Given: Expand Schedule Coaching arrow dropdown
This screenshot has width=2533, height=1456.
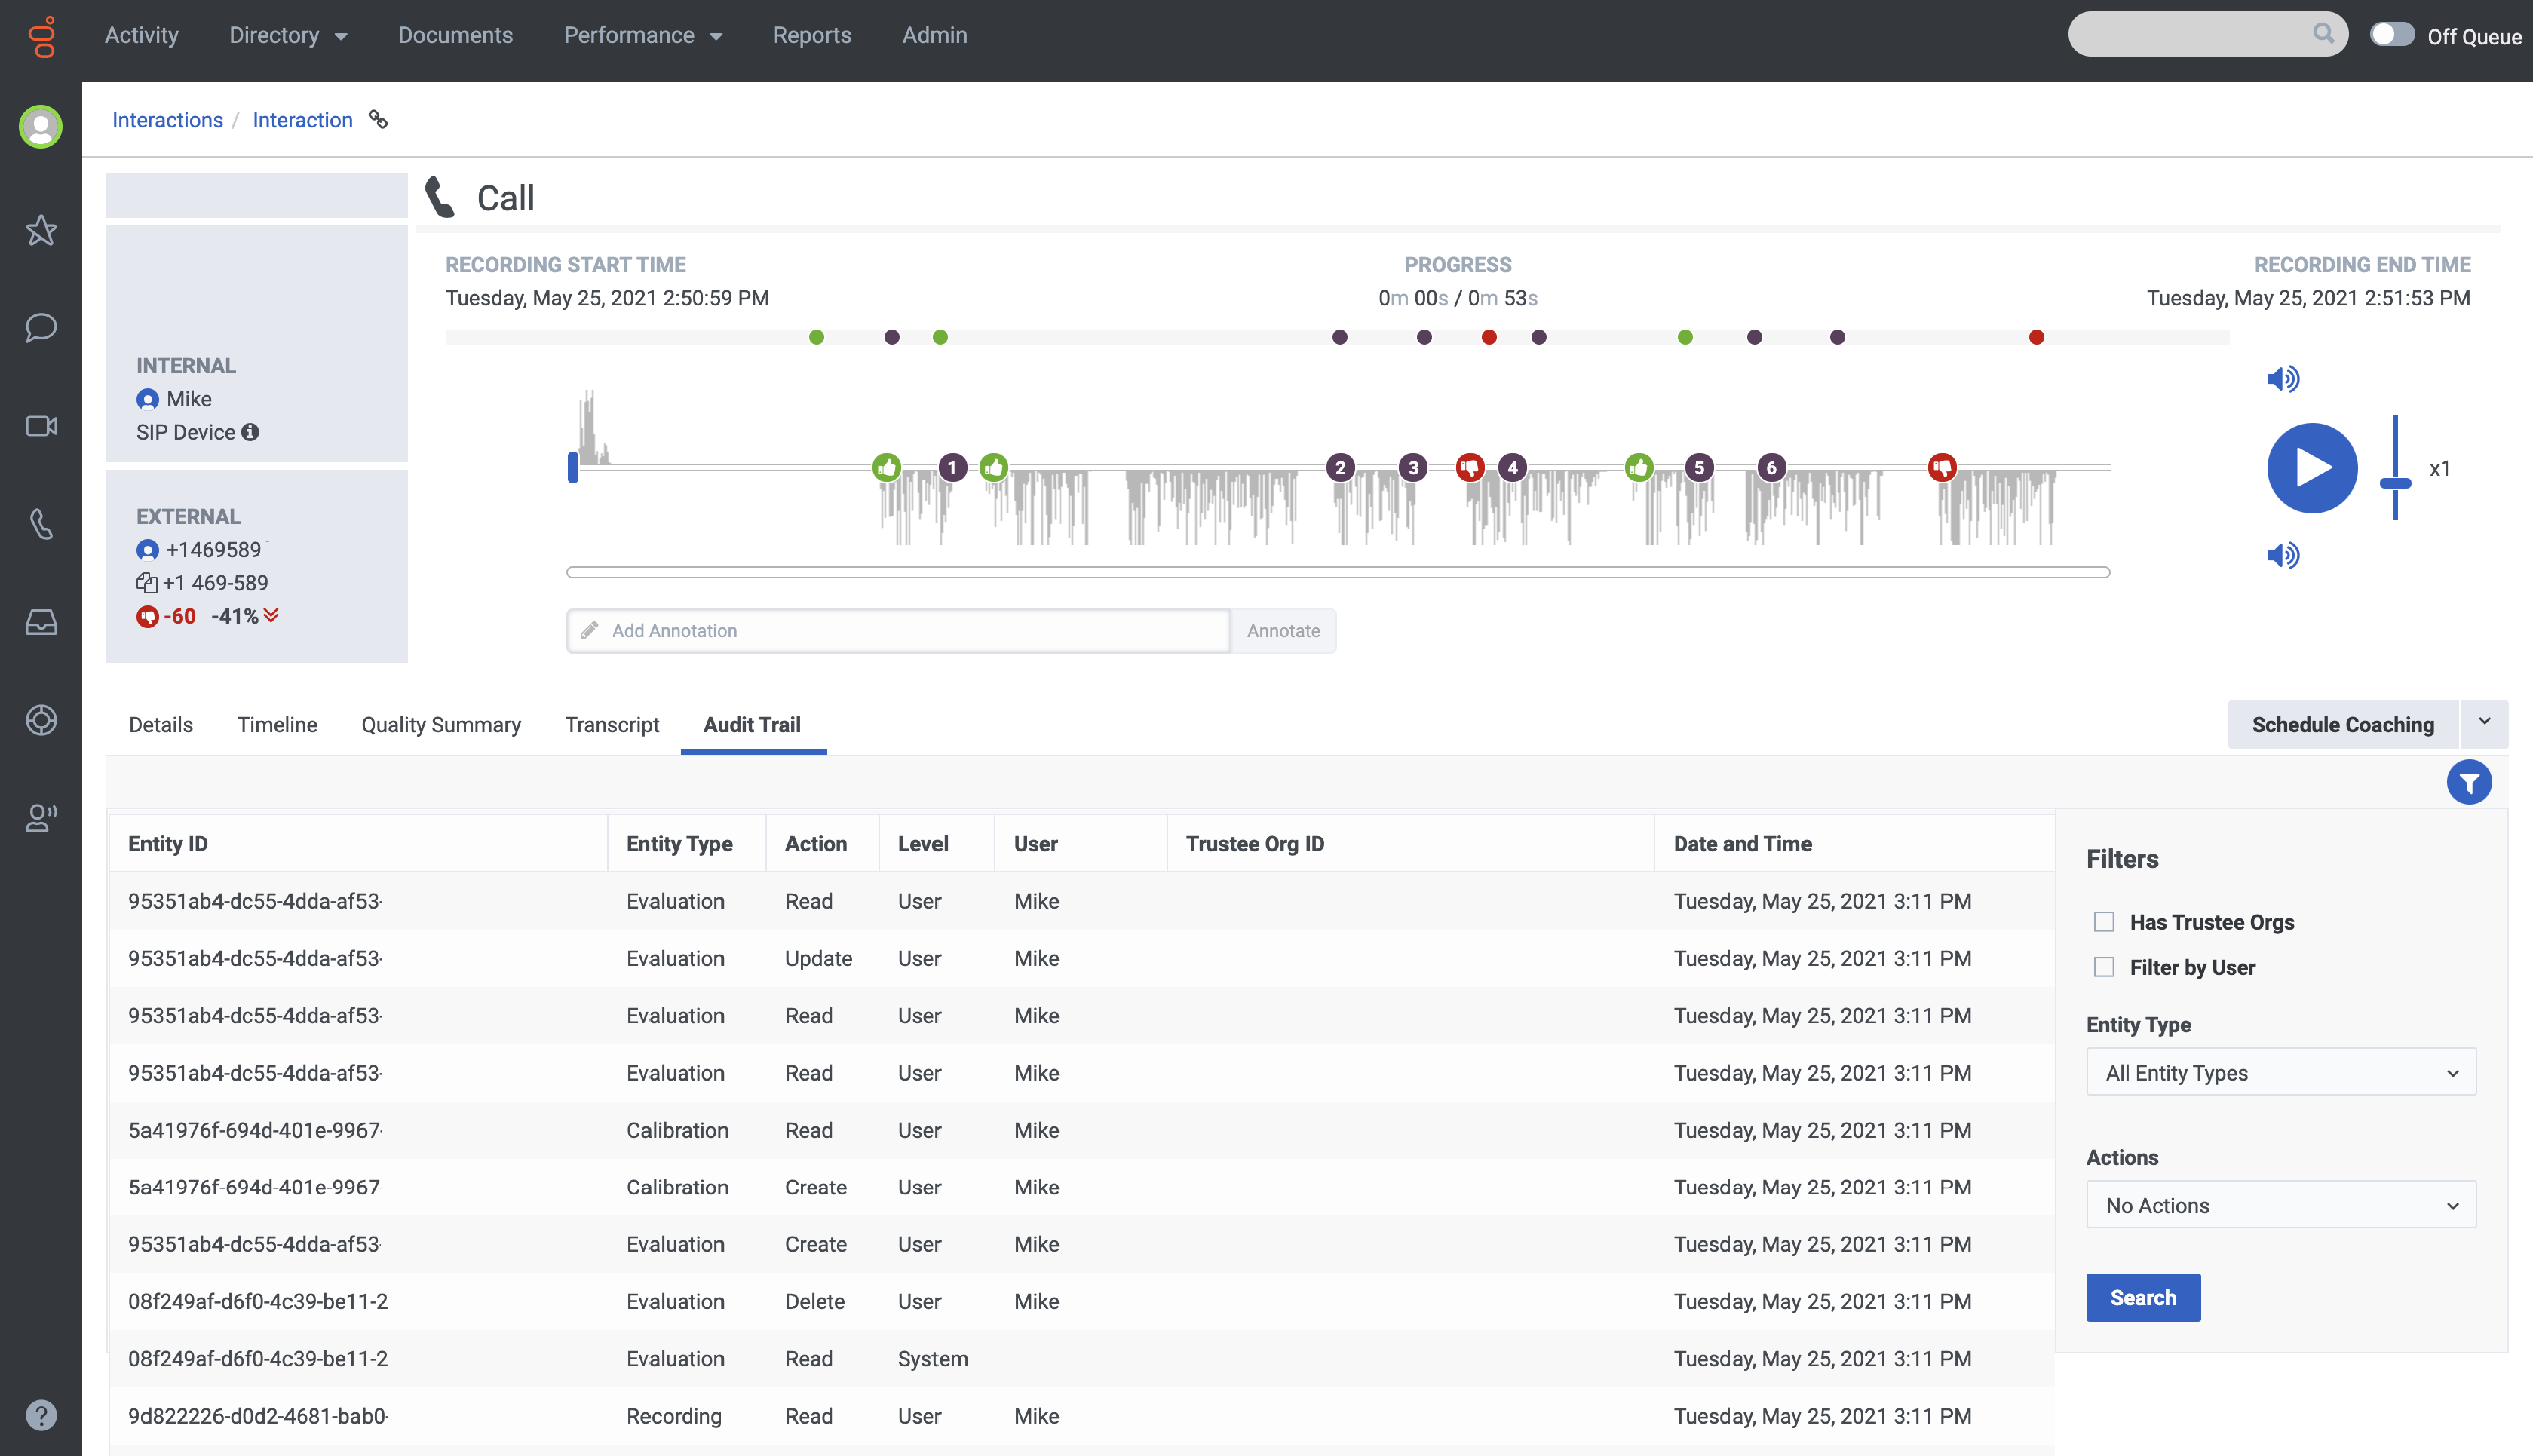Looking at the screenshot, I should tap(2484, 723).
